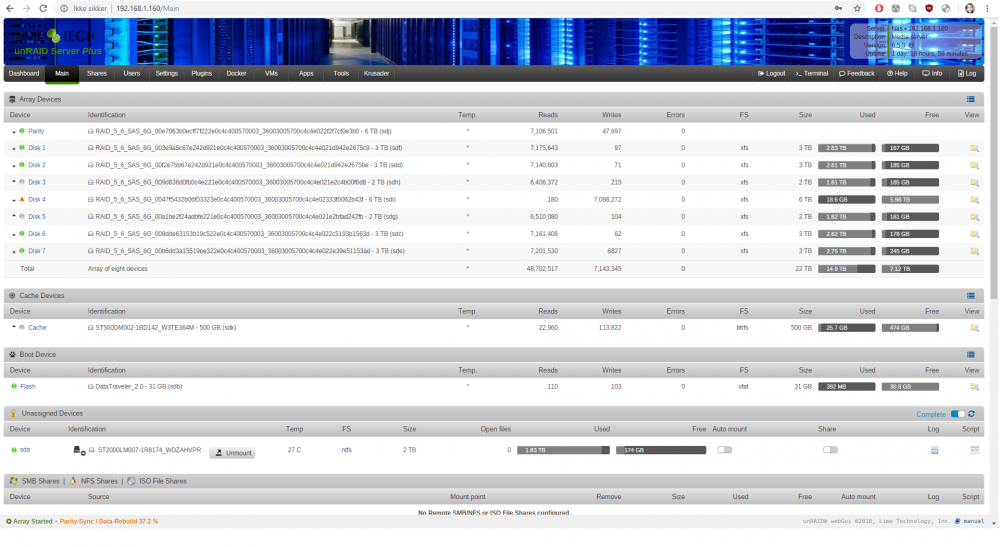
Task: Open Disk 1 settings link
Action: coord(37,148)
